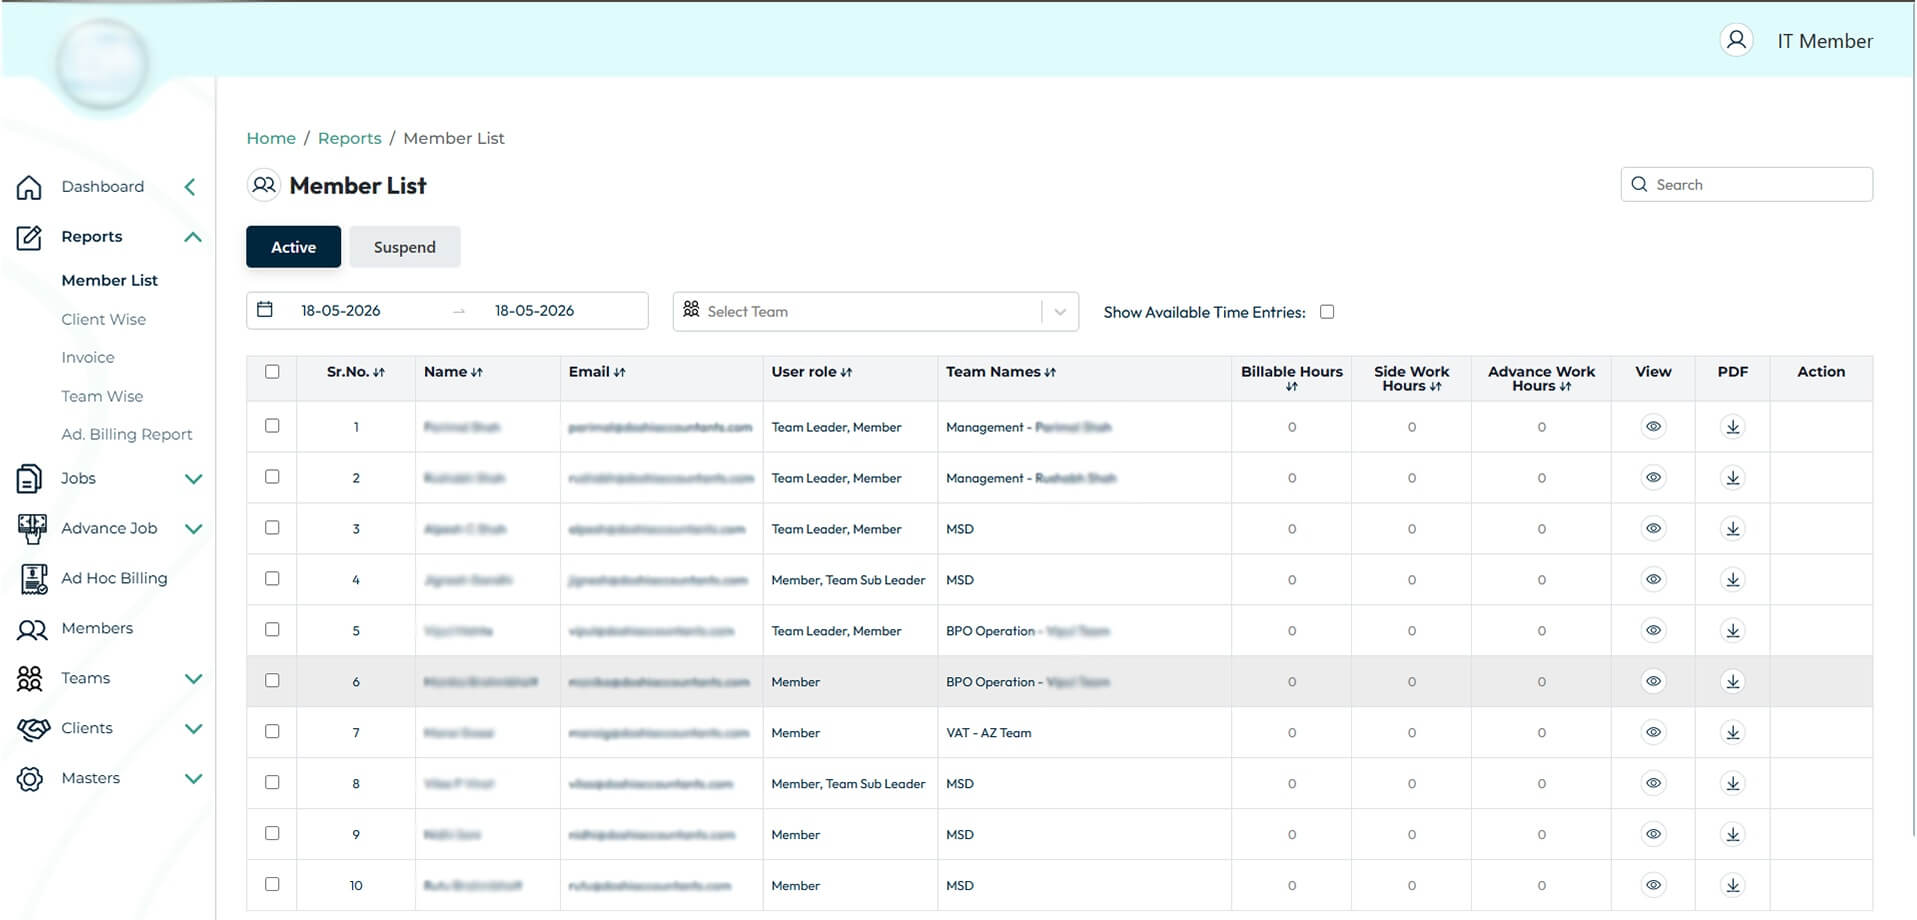Screen dimensions: 1917x920
Task: Check the checkbox for row 5
Action: [272, 630]
